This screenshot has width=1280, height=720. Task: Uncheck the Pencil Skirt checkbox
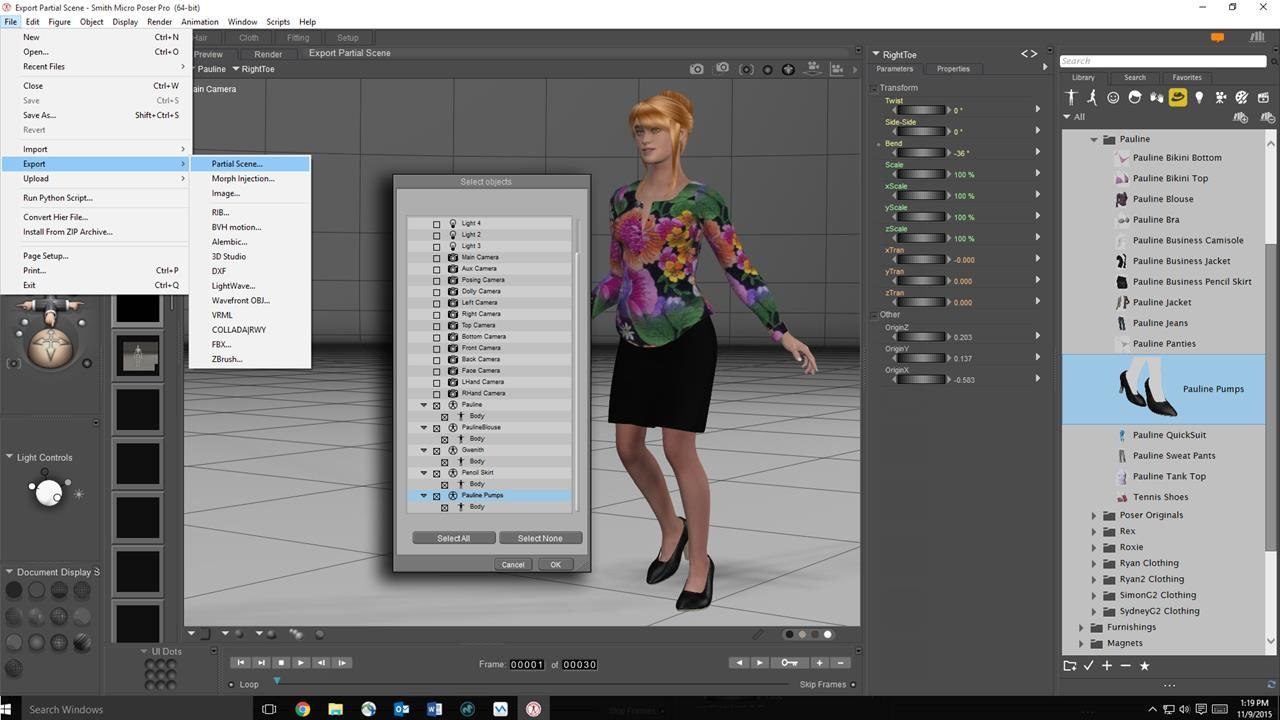click(x=436, y=472)
